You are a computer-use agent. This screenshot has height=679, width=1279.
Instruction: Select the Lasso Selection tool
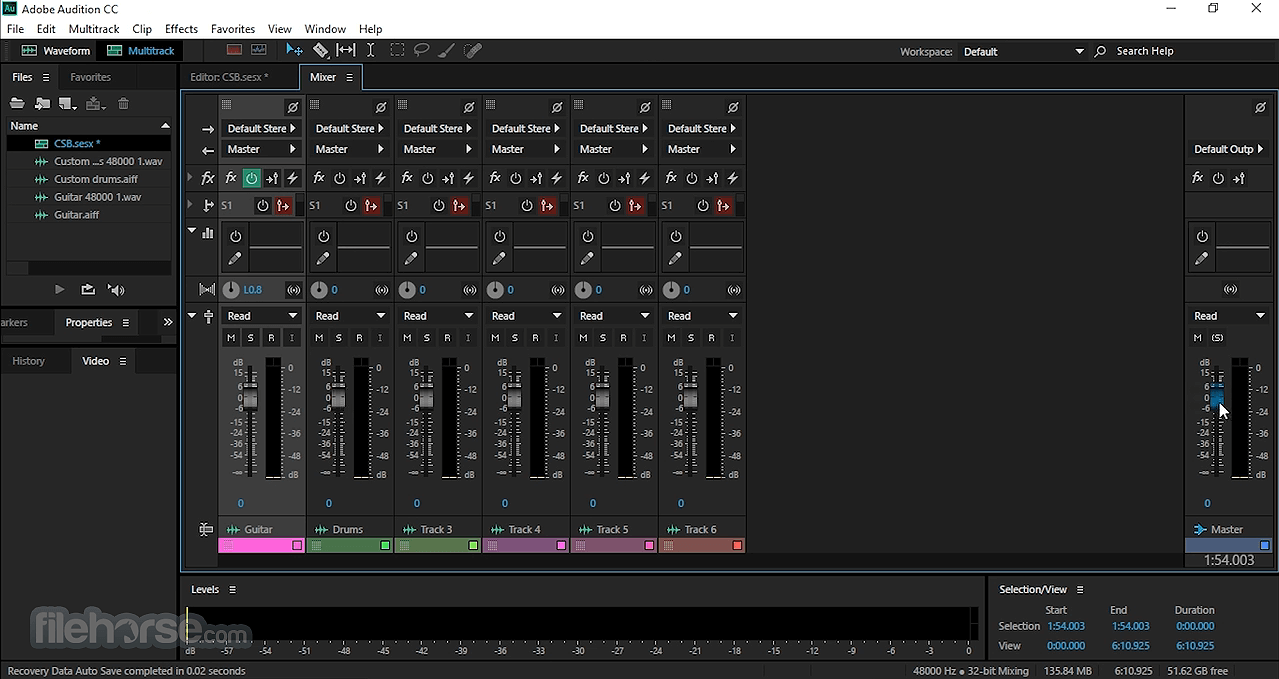click(422, 50)
